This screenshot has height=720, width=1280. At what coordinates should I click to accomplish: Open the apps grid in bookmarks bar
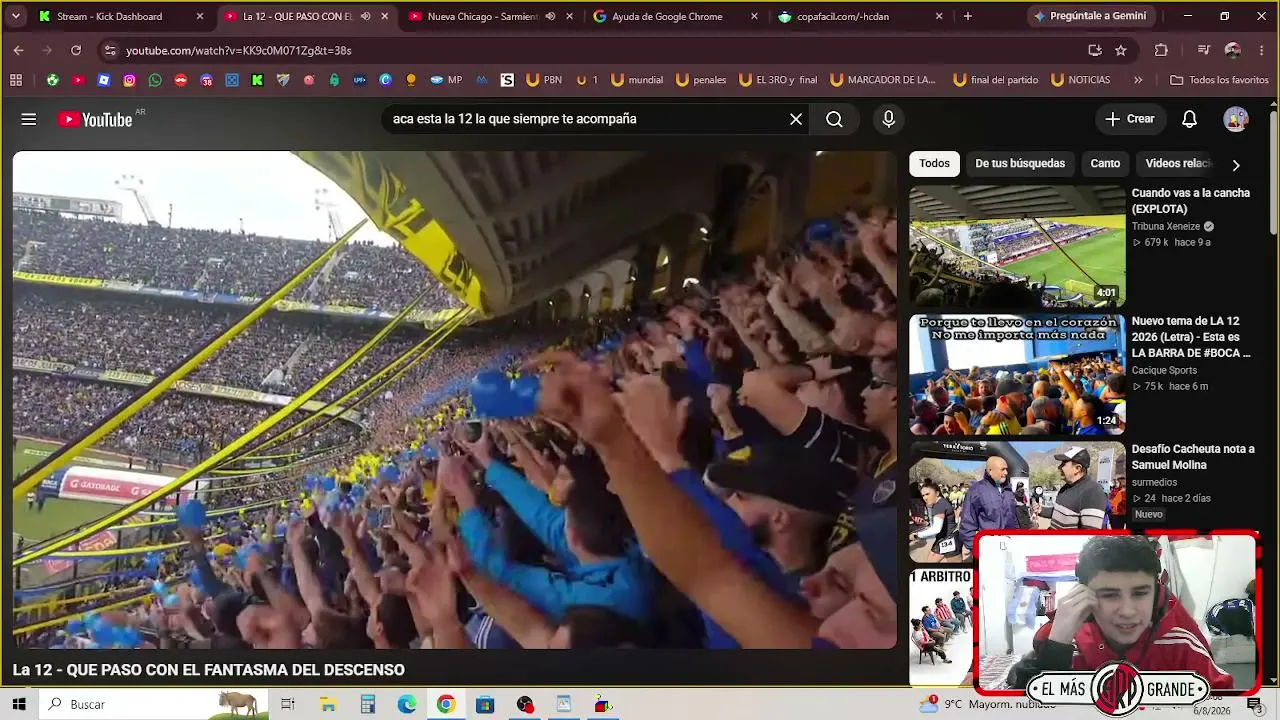point(16,80)
